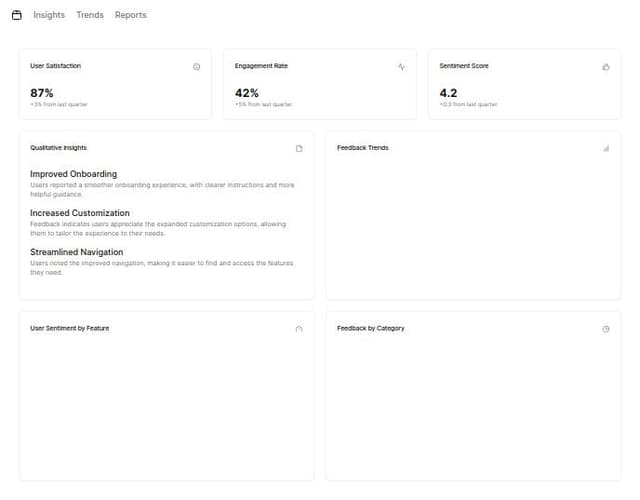Click the User Sentiment by Feature title

pos(70,328)
